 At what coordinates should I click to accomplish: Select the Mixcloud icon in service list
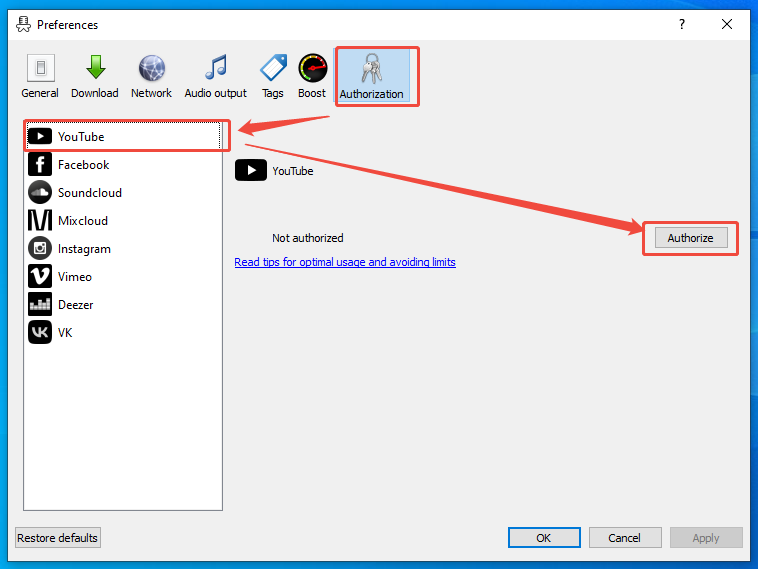(40, 220)
